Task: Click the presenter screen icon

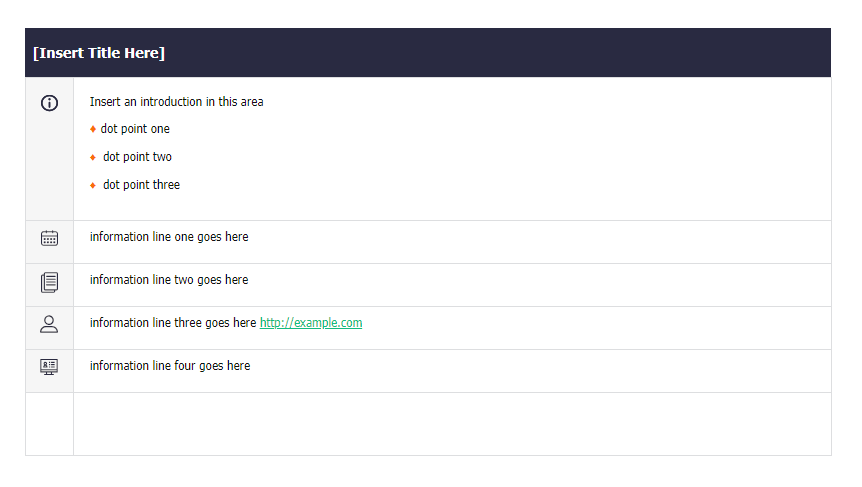Action: [49, 367]
